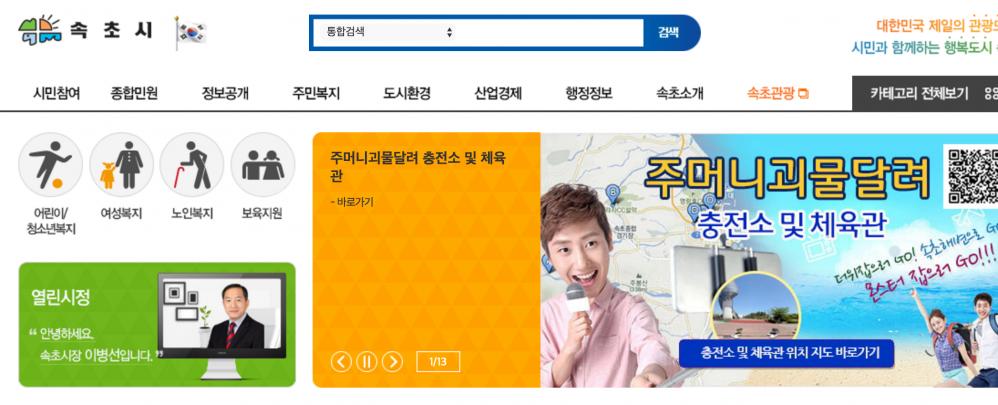Click the 1/13 slide counter

pos(438,362)
